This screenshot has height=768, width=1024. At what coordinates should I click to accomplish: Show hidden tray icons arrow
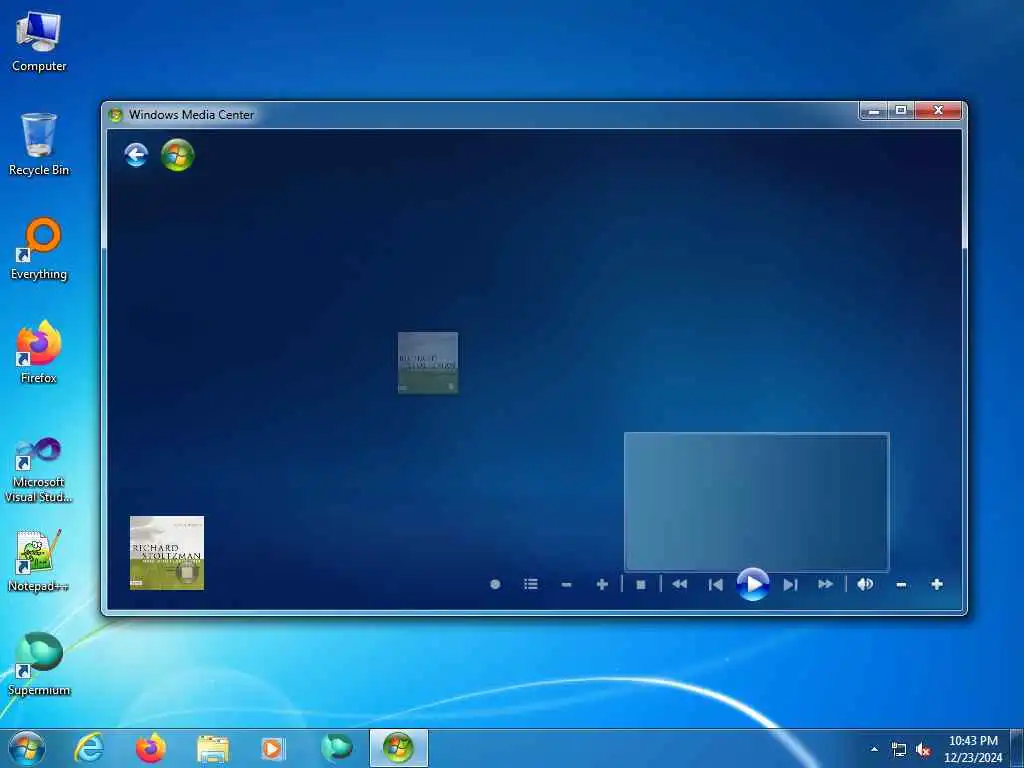874,749
